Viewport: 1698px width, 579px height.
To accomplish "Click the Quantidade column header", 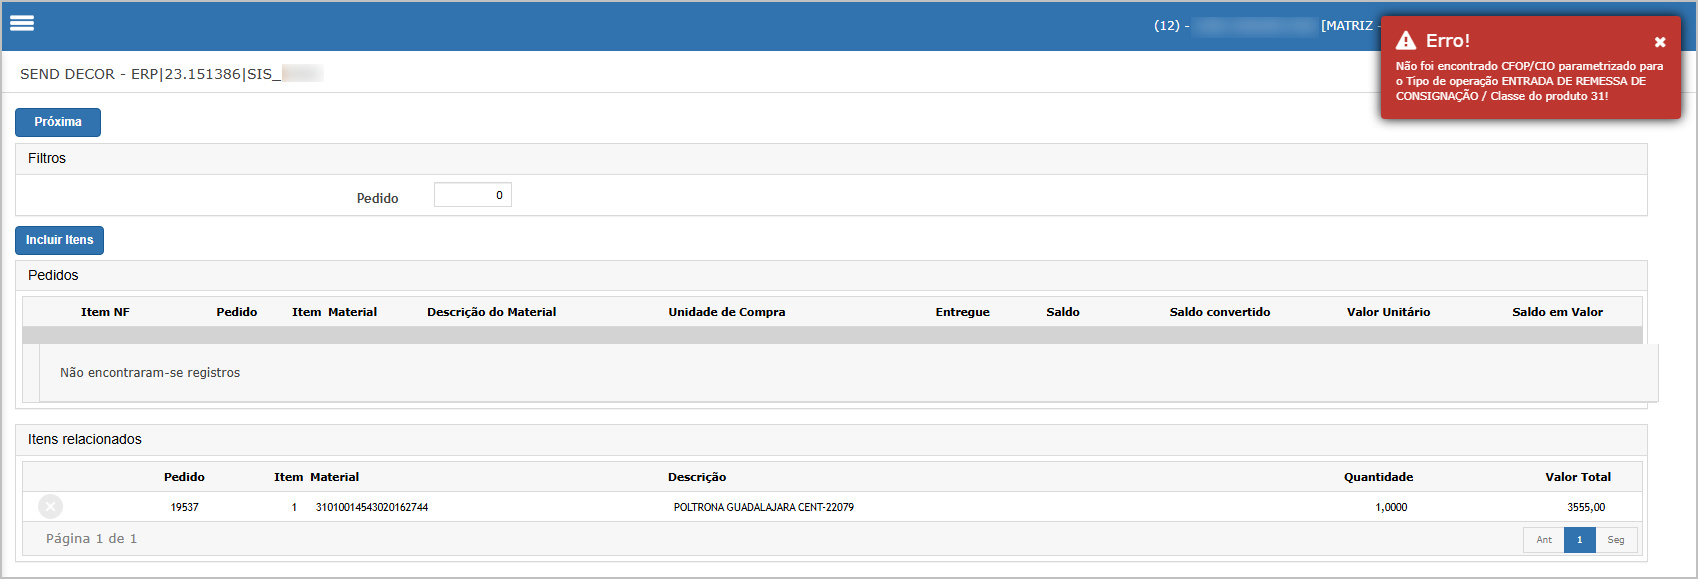I will [x=1379, y=477].
